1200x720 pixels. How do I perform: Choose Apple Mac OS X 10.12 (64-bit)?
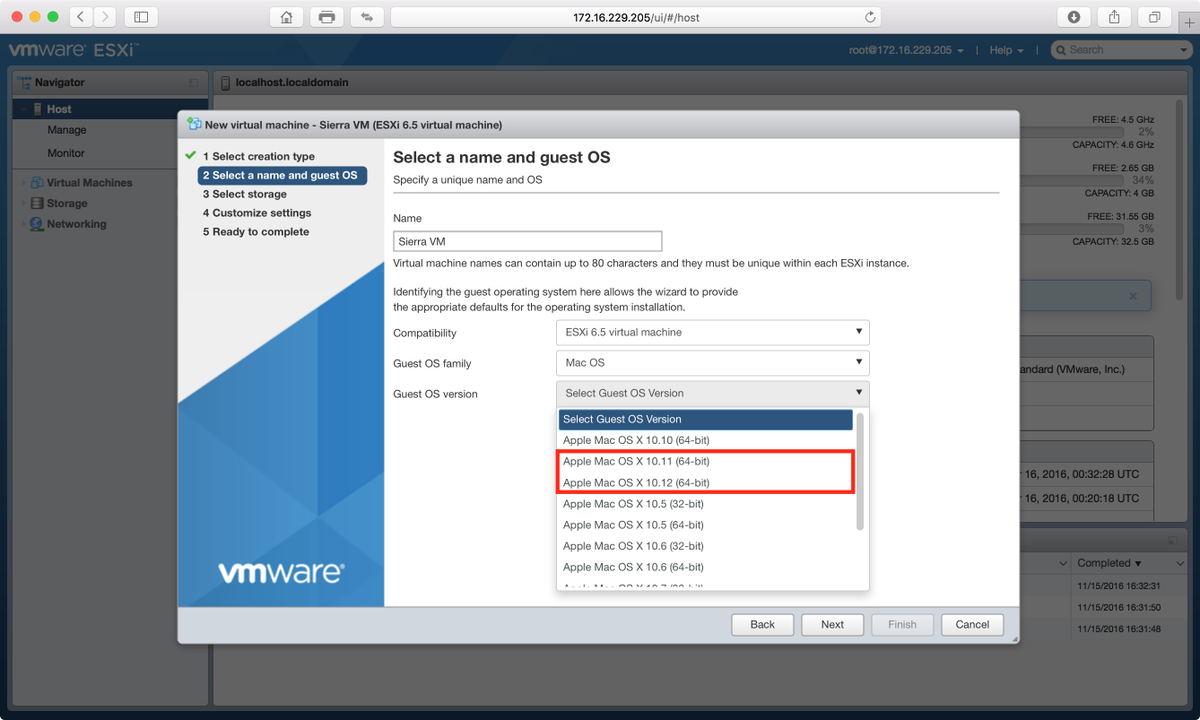point(705,483)
